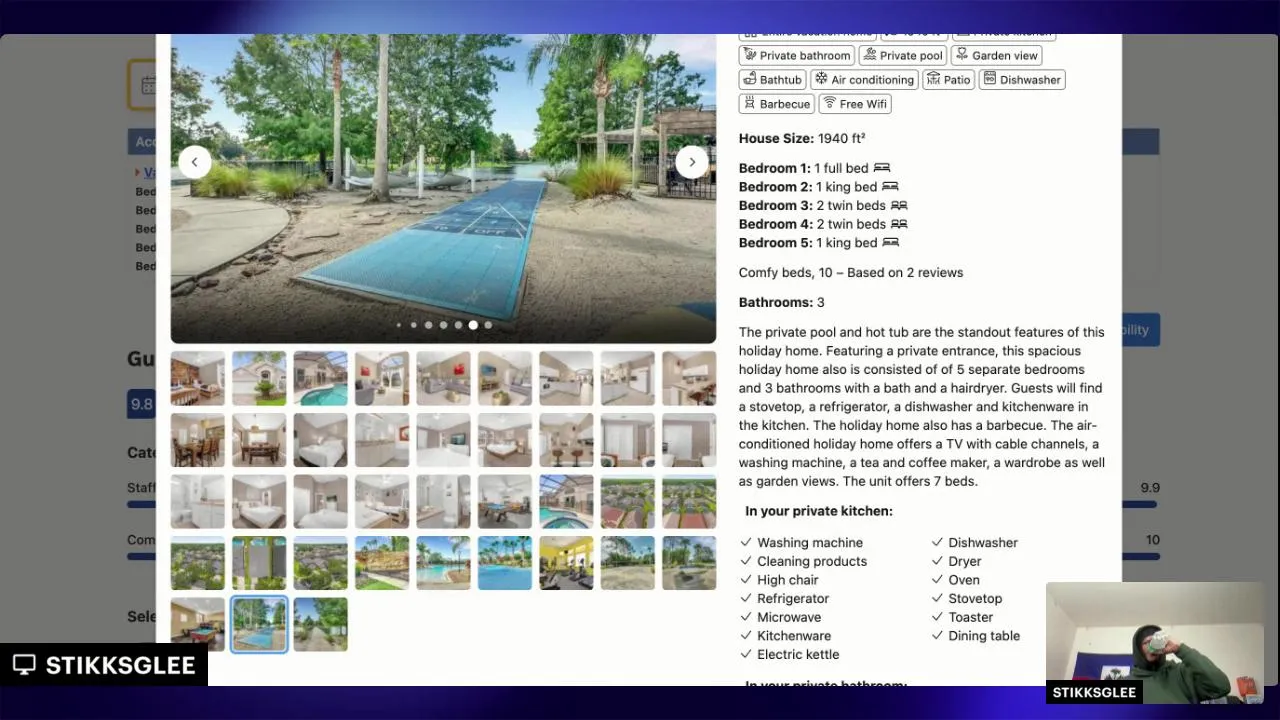Click Refrigerator in the kitchen list
This screenshot has height=720, width=1280.
(793, 599)
